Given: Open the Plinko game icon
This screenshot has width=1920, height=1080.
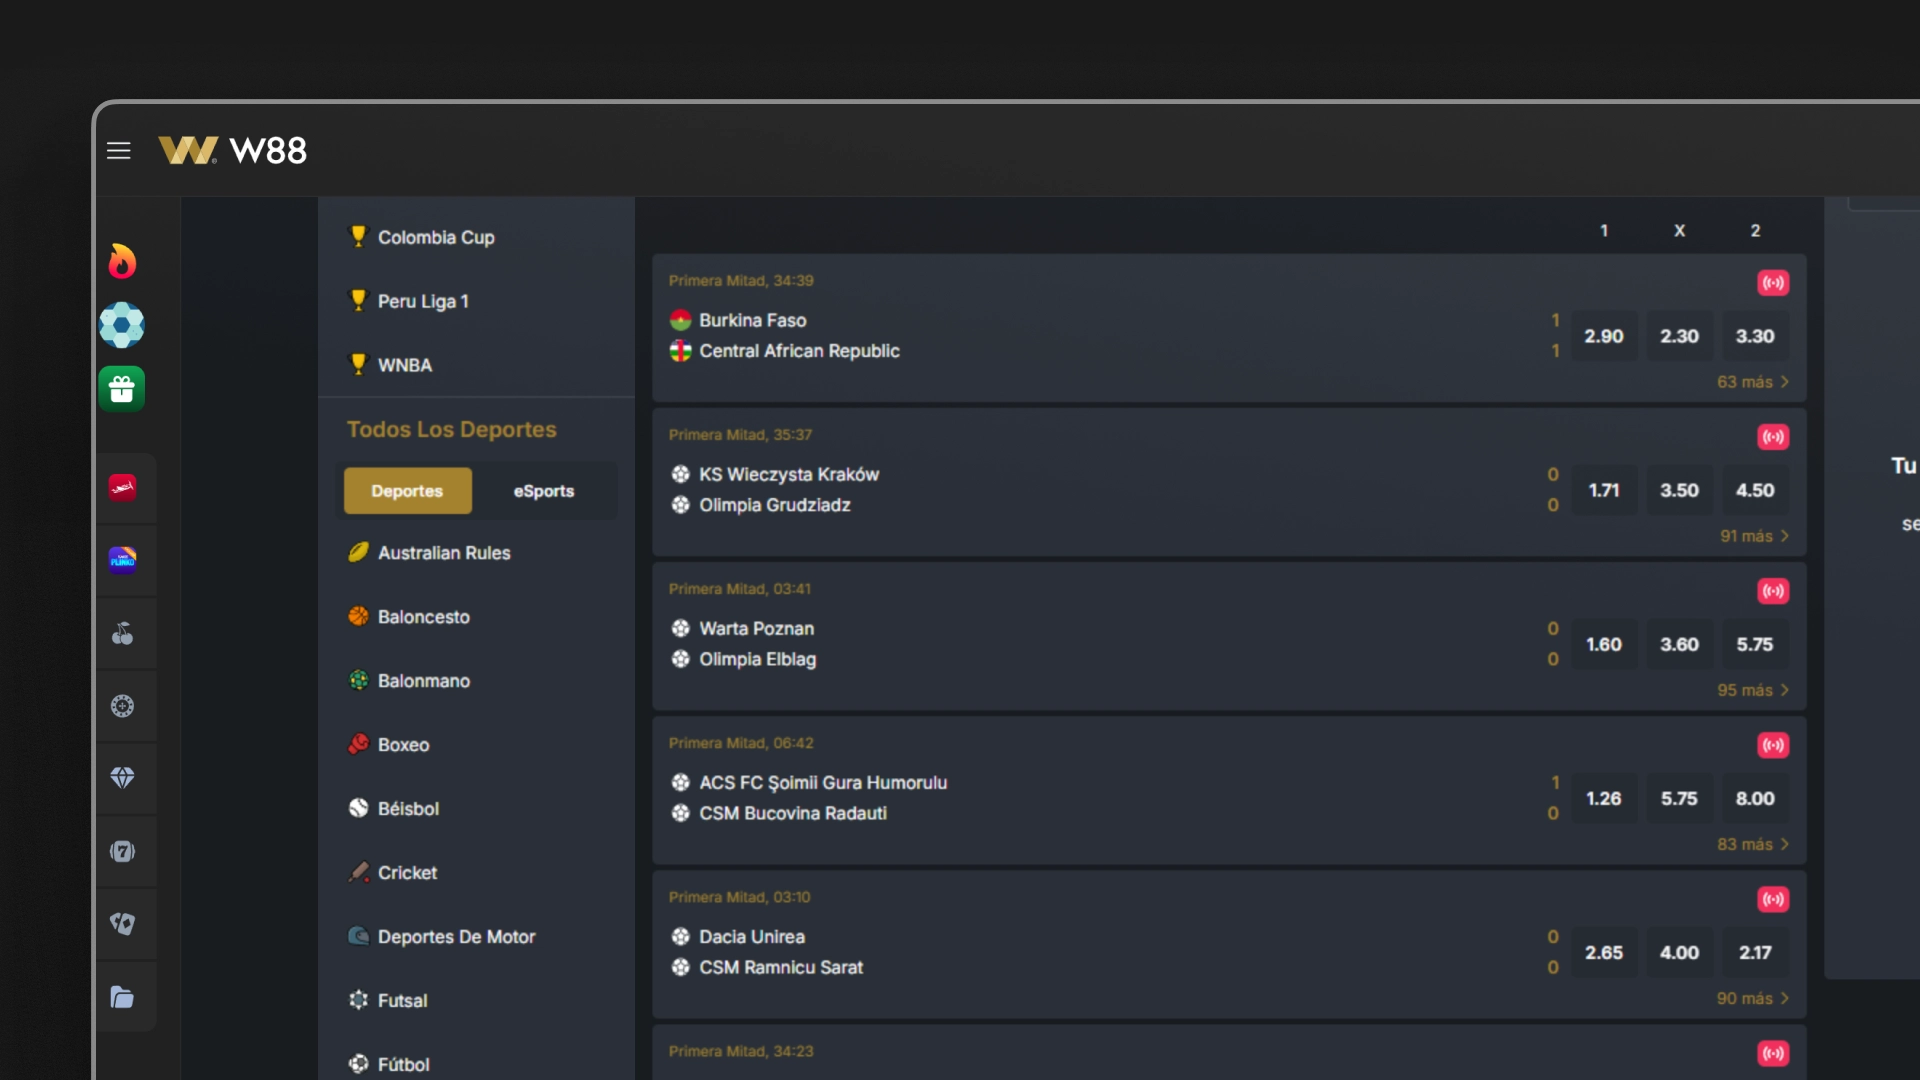Looking at the screenshot, I should (123, 559).
